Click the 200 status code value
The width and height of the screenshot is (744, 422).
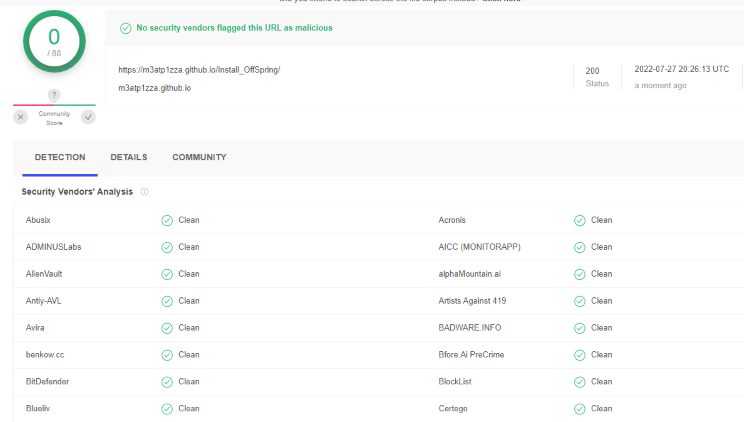[592, 71]
